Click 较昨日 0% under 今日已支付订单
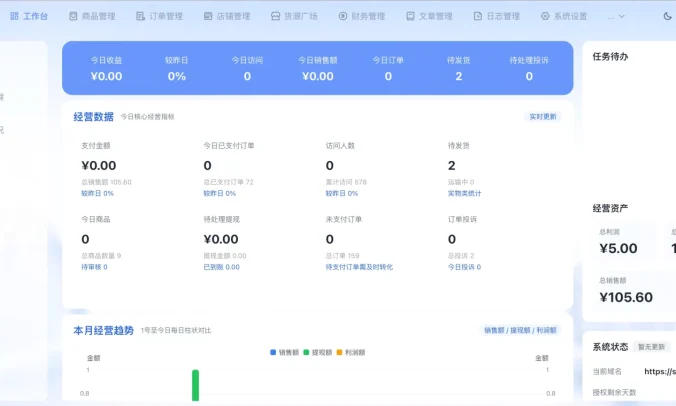This screenshot has width=676, height=406. 220,194
